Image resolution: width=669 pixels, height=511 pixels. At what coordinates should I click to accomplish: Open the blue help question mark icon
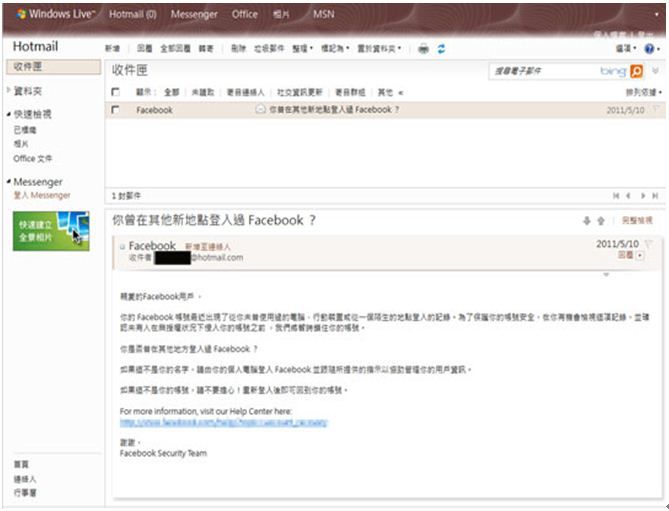pos(649,49)
